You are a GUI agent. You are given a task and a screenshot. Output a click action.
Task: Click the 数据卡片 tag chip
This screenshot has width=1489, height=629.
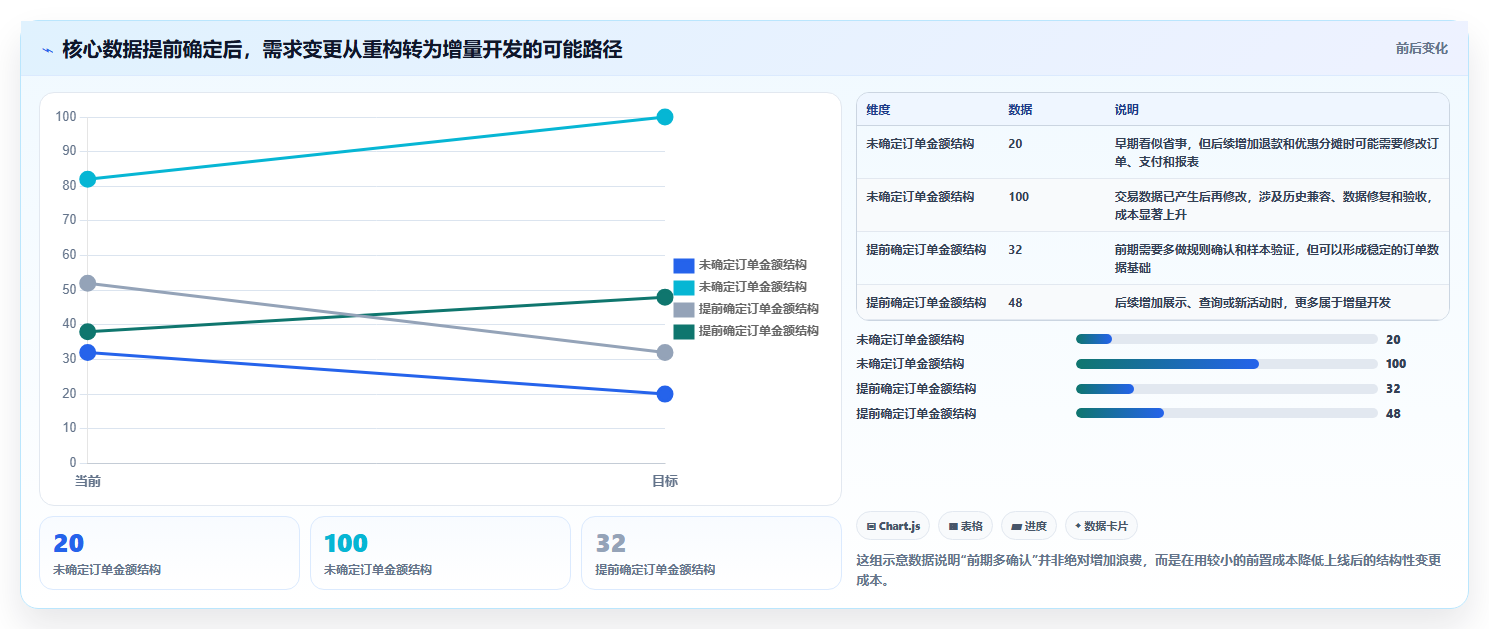click(1101, 526)
